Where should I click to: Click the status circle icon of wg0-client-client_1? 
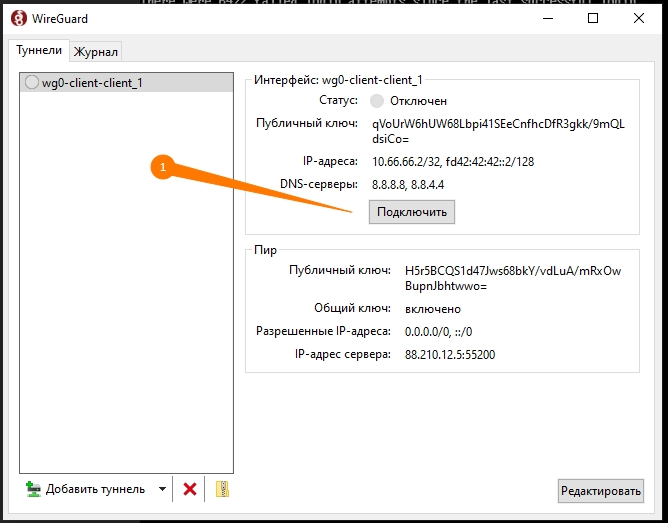click(x=32, y=82)
